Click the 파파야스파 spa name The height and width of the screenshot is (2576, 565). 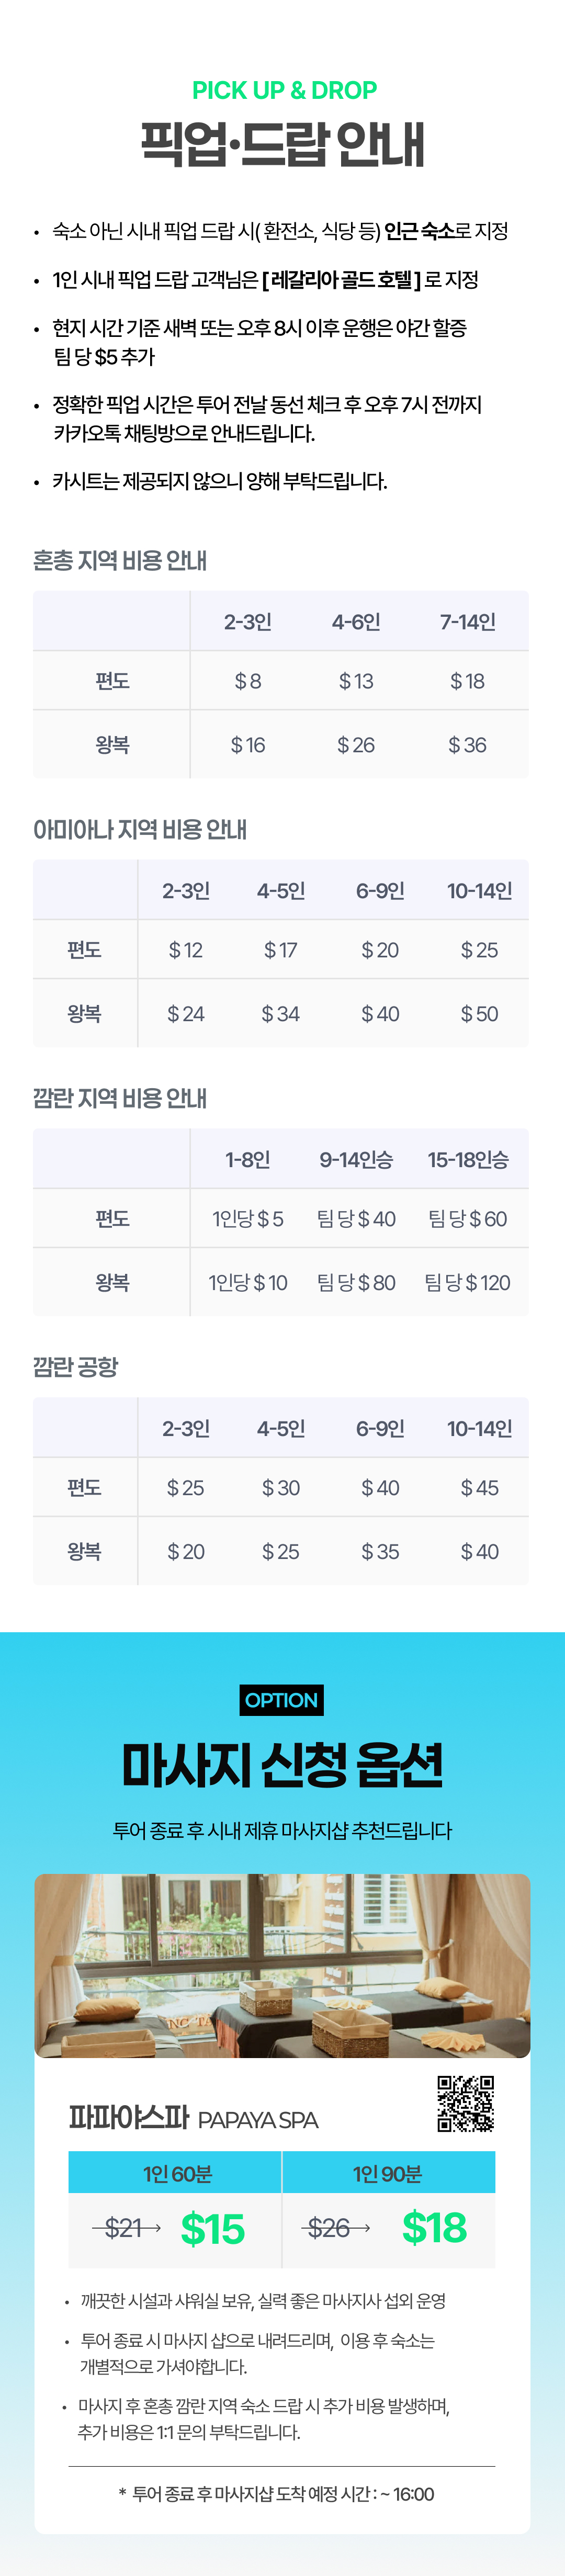pos(128,2118)
